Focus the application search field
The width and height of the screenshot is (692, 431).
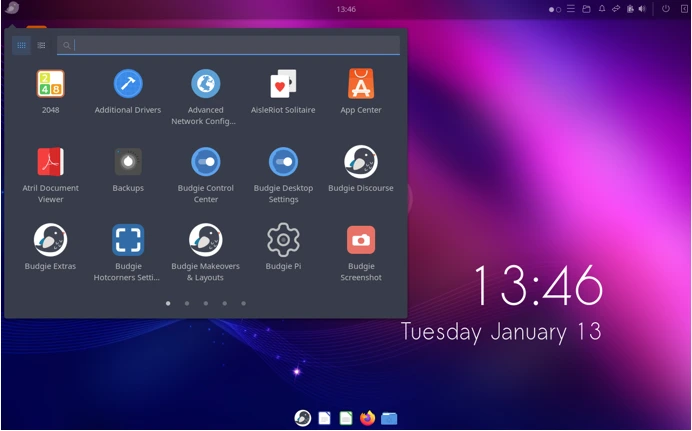228,45
